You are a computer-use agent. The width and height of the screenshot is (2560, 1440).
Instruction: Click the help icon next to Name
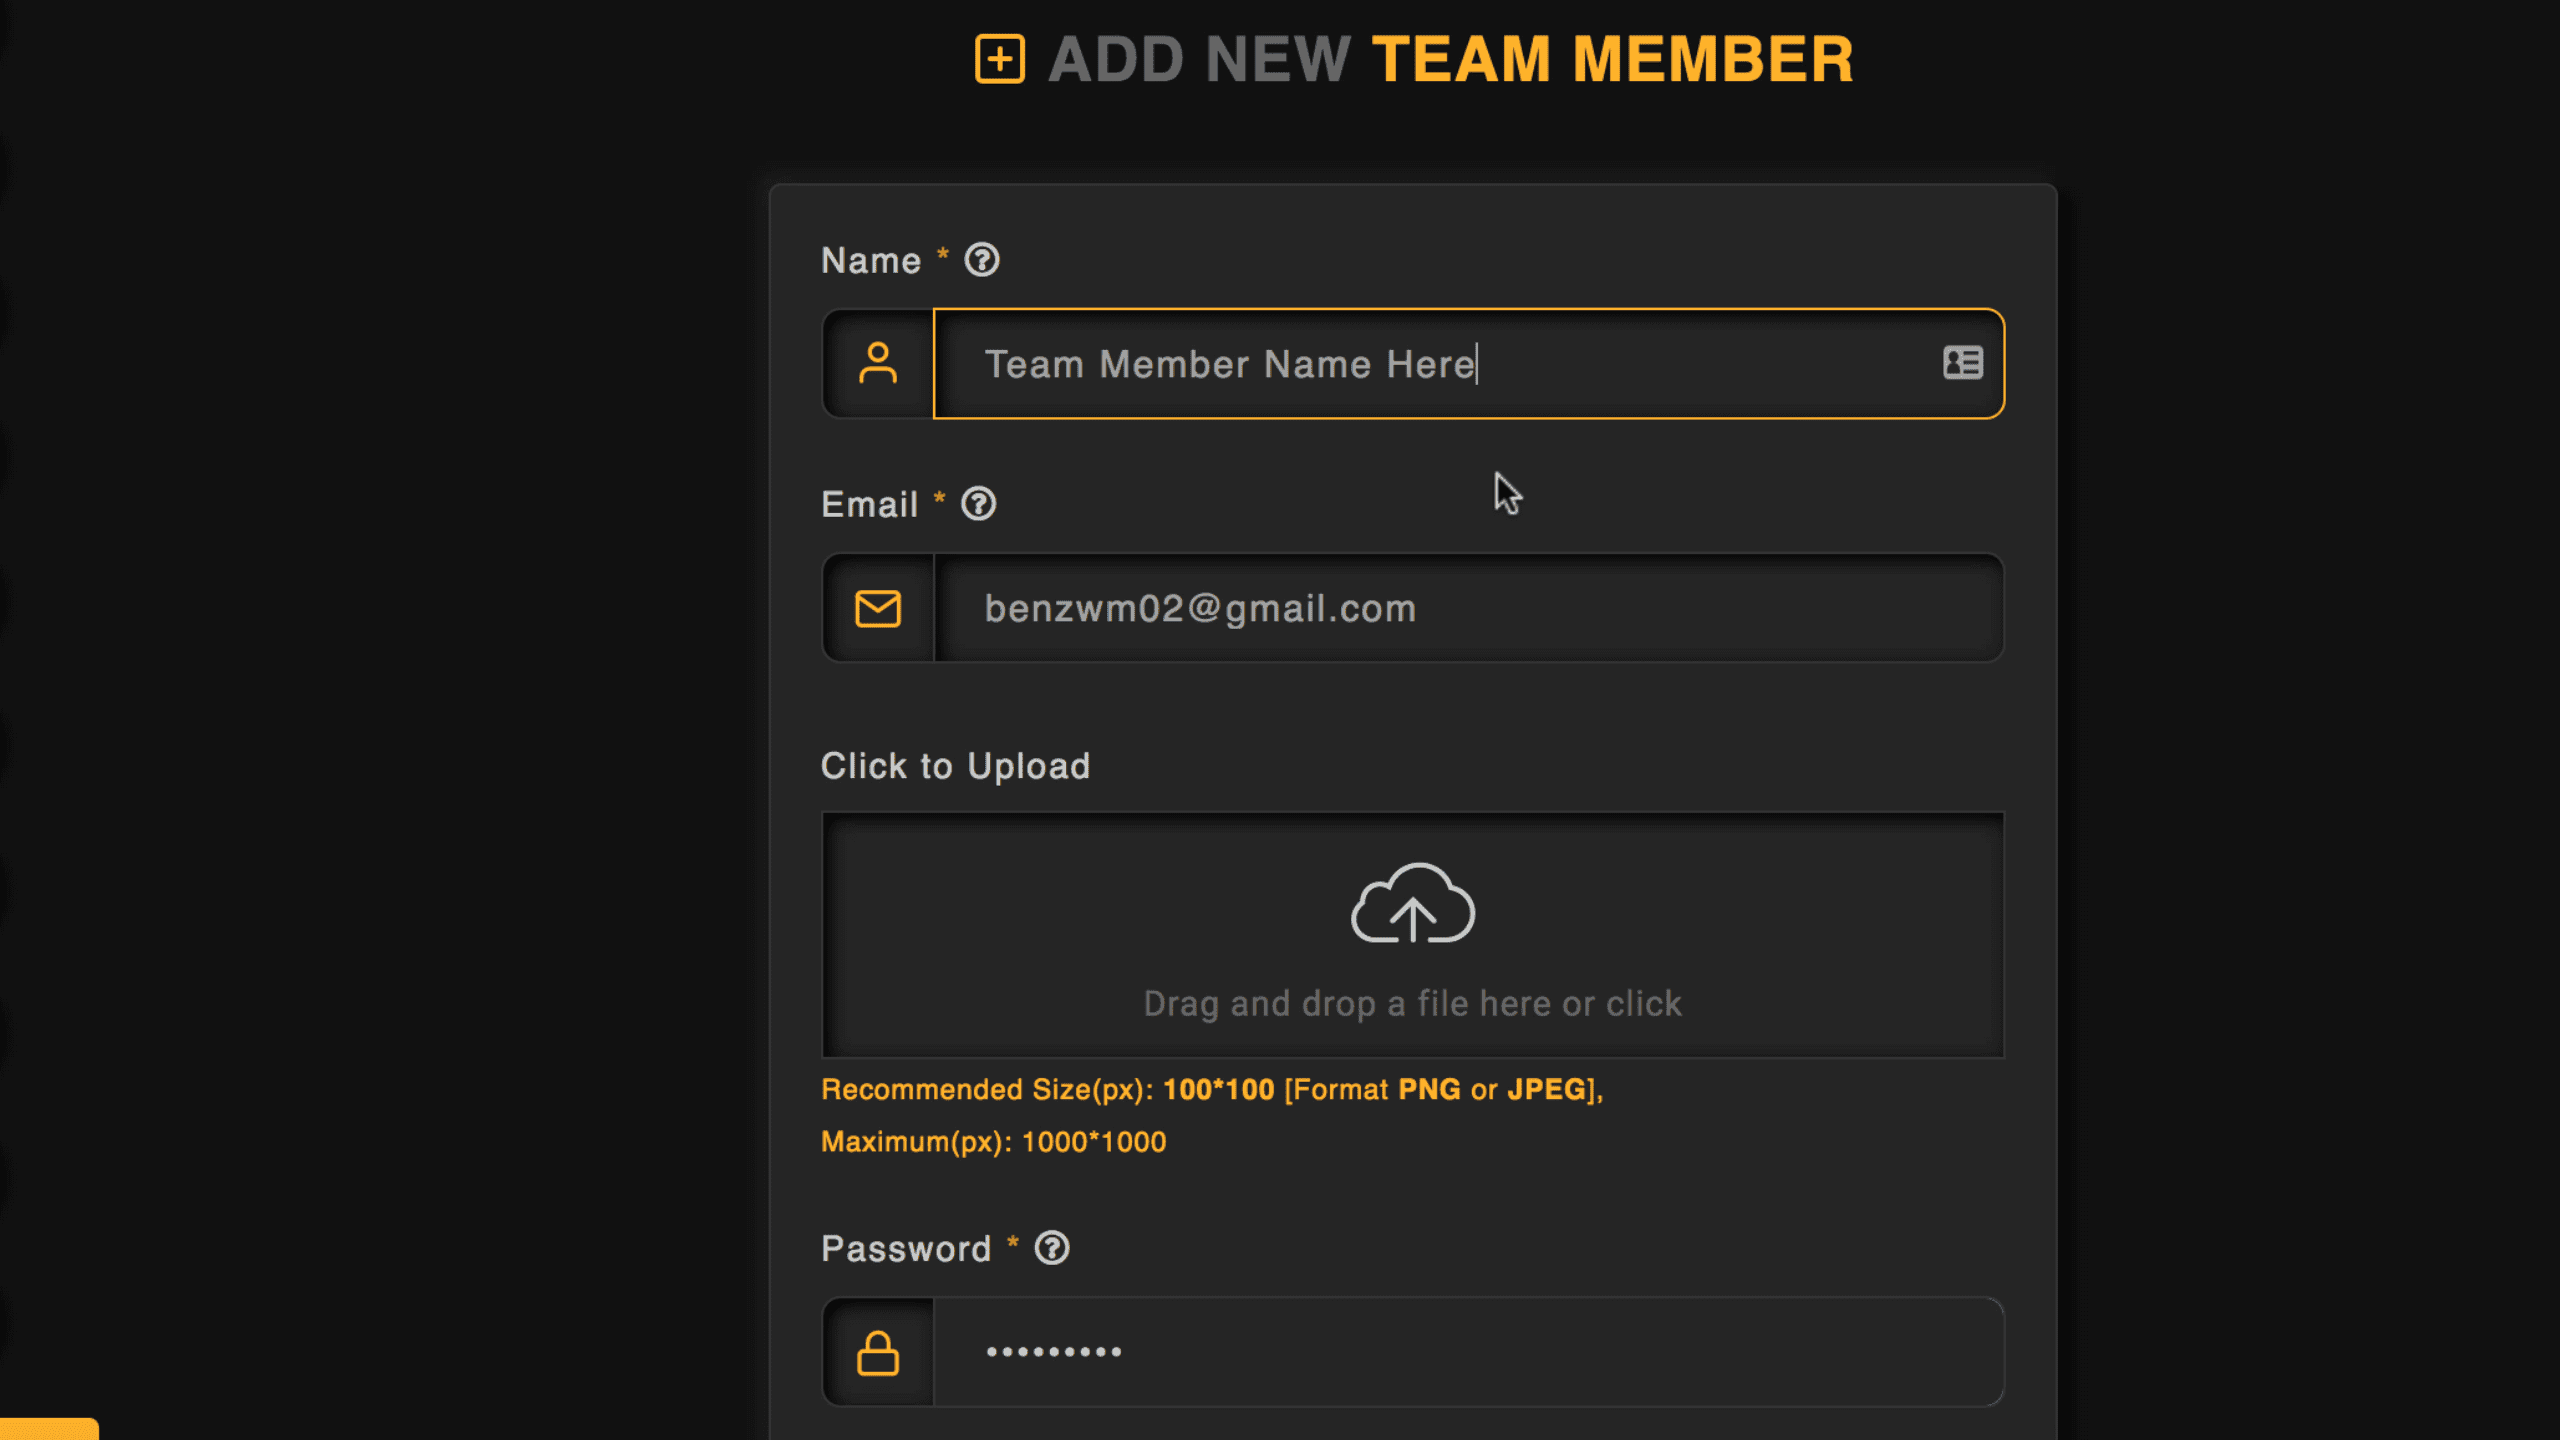(982, 260)
